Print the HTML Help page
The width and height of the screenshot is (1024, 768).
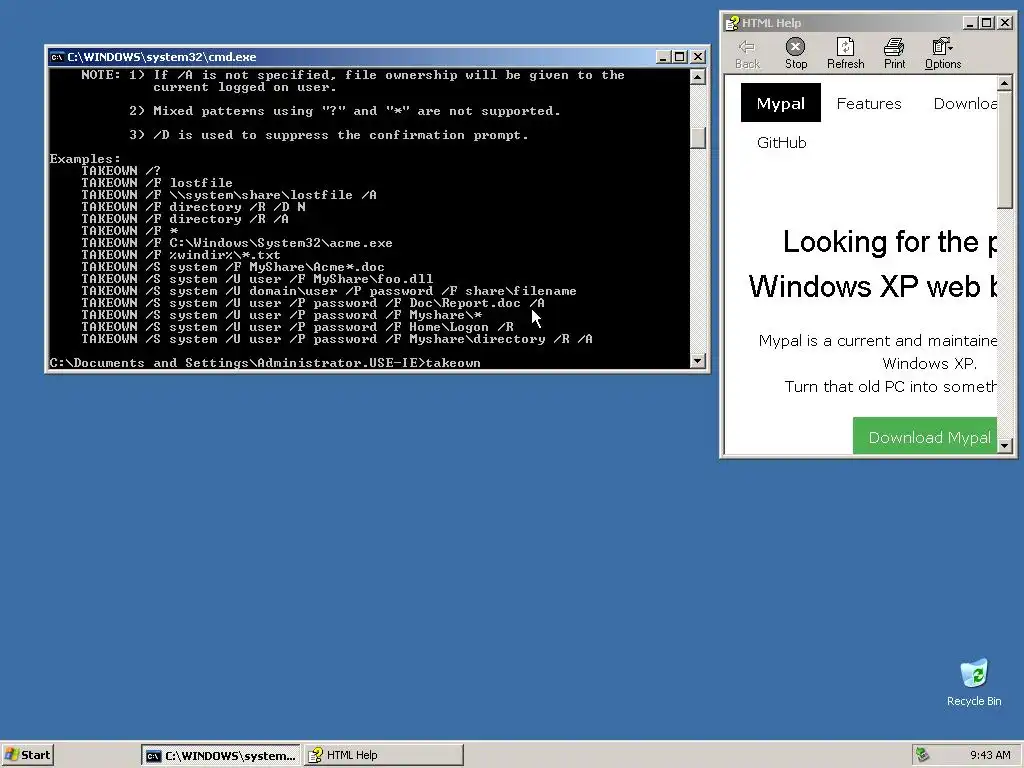894,54
